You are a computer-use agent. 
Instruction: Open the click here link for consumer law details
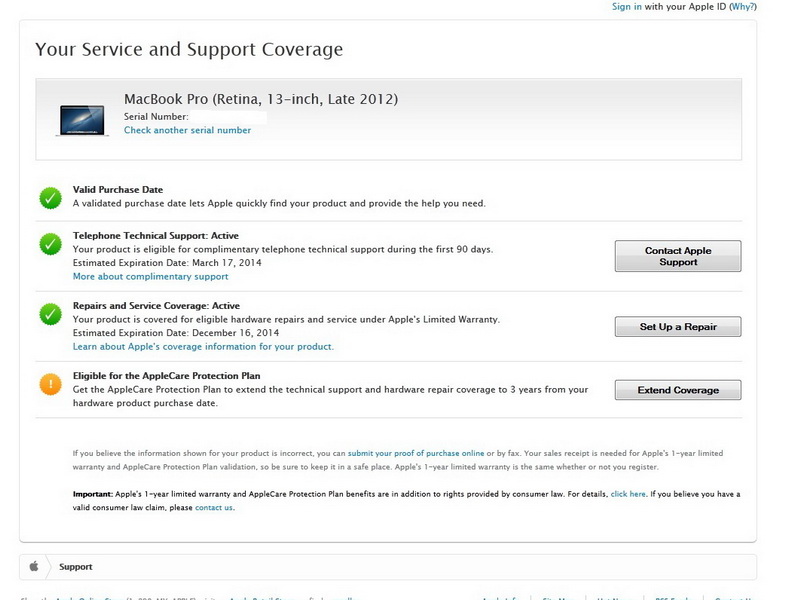(628, 494)
